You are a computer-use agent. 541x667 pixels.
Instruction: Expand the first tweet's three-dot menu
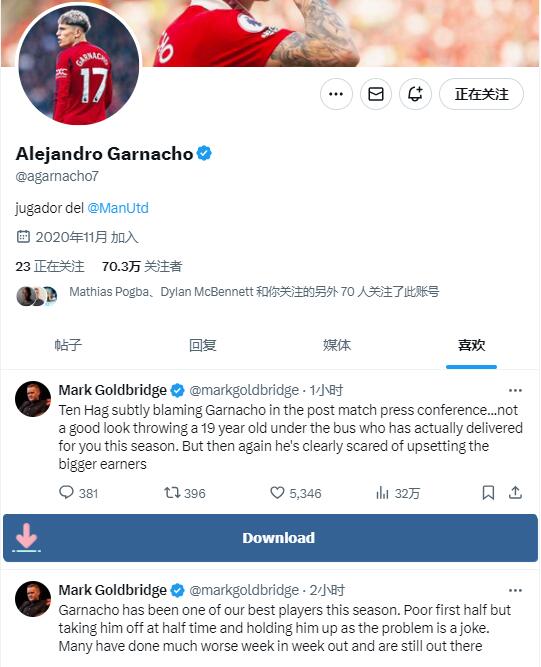515,390
